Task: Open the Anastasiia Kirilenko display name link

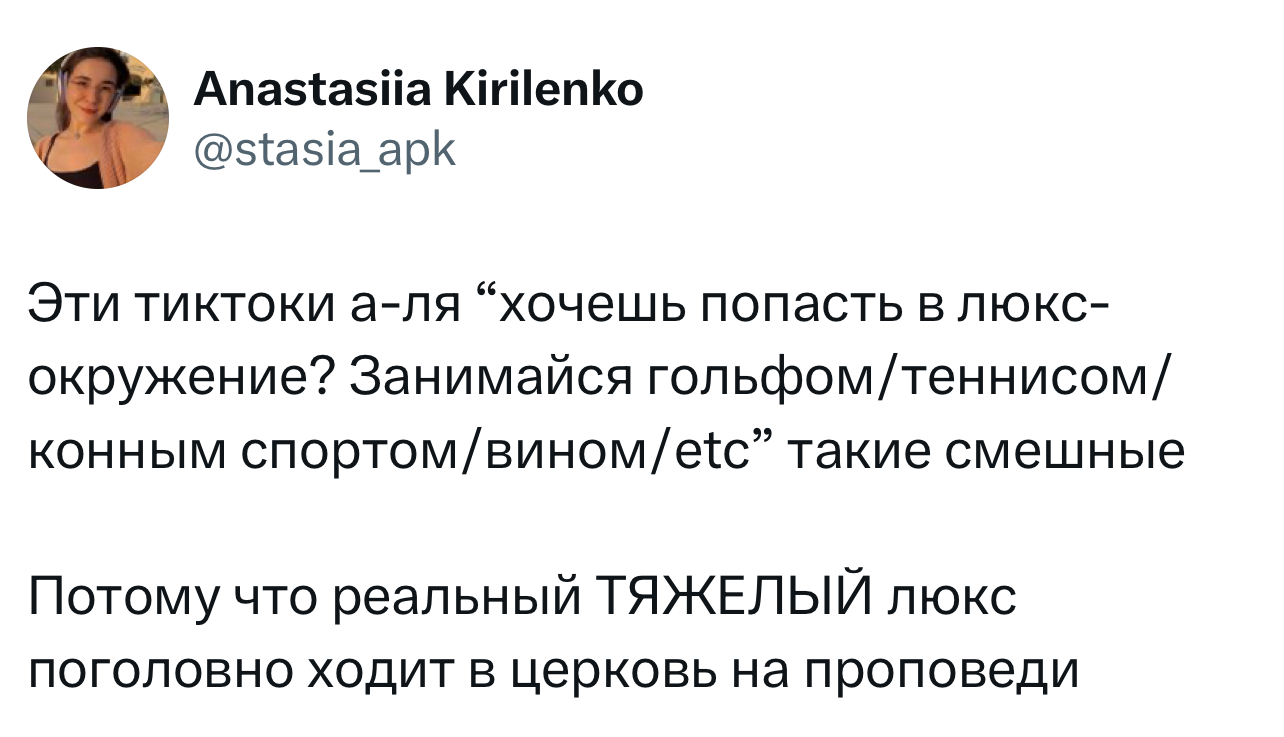Action: (x=418, y=92)
